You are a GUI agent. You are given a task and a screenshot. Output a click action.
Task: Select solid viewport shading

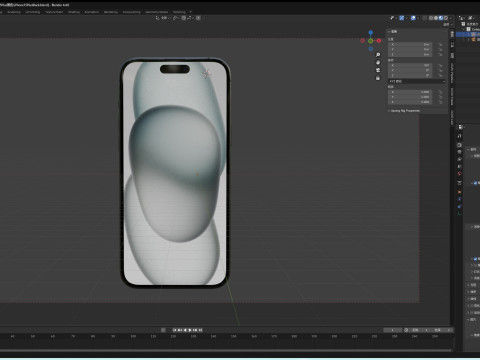point(436,18)
